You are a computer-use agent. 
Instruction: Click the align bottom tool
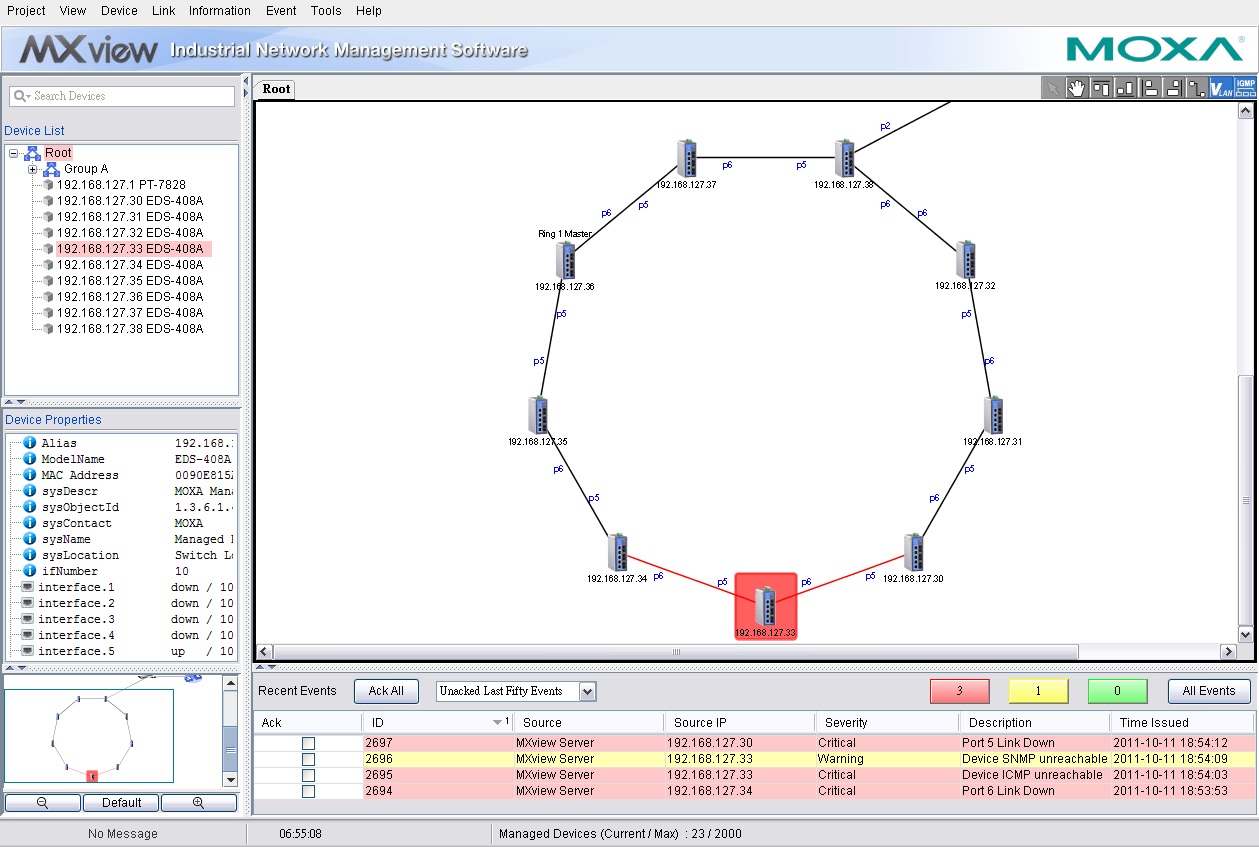click(x=1125, y=88)
